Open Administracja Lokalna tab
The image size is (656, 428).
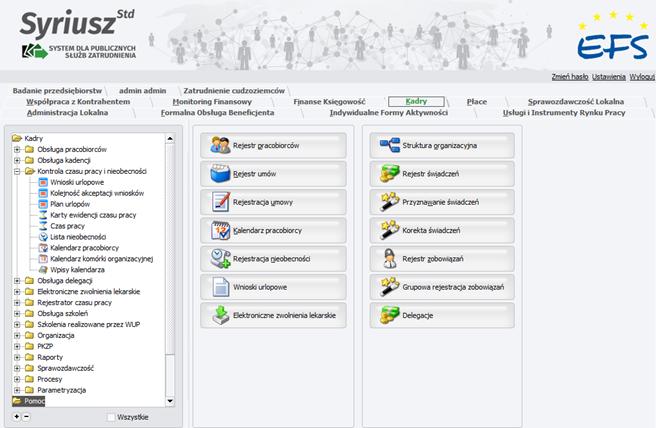[x=67, y=113]
